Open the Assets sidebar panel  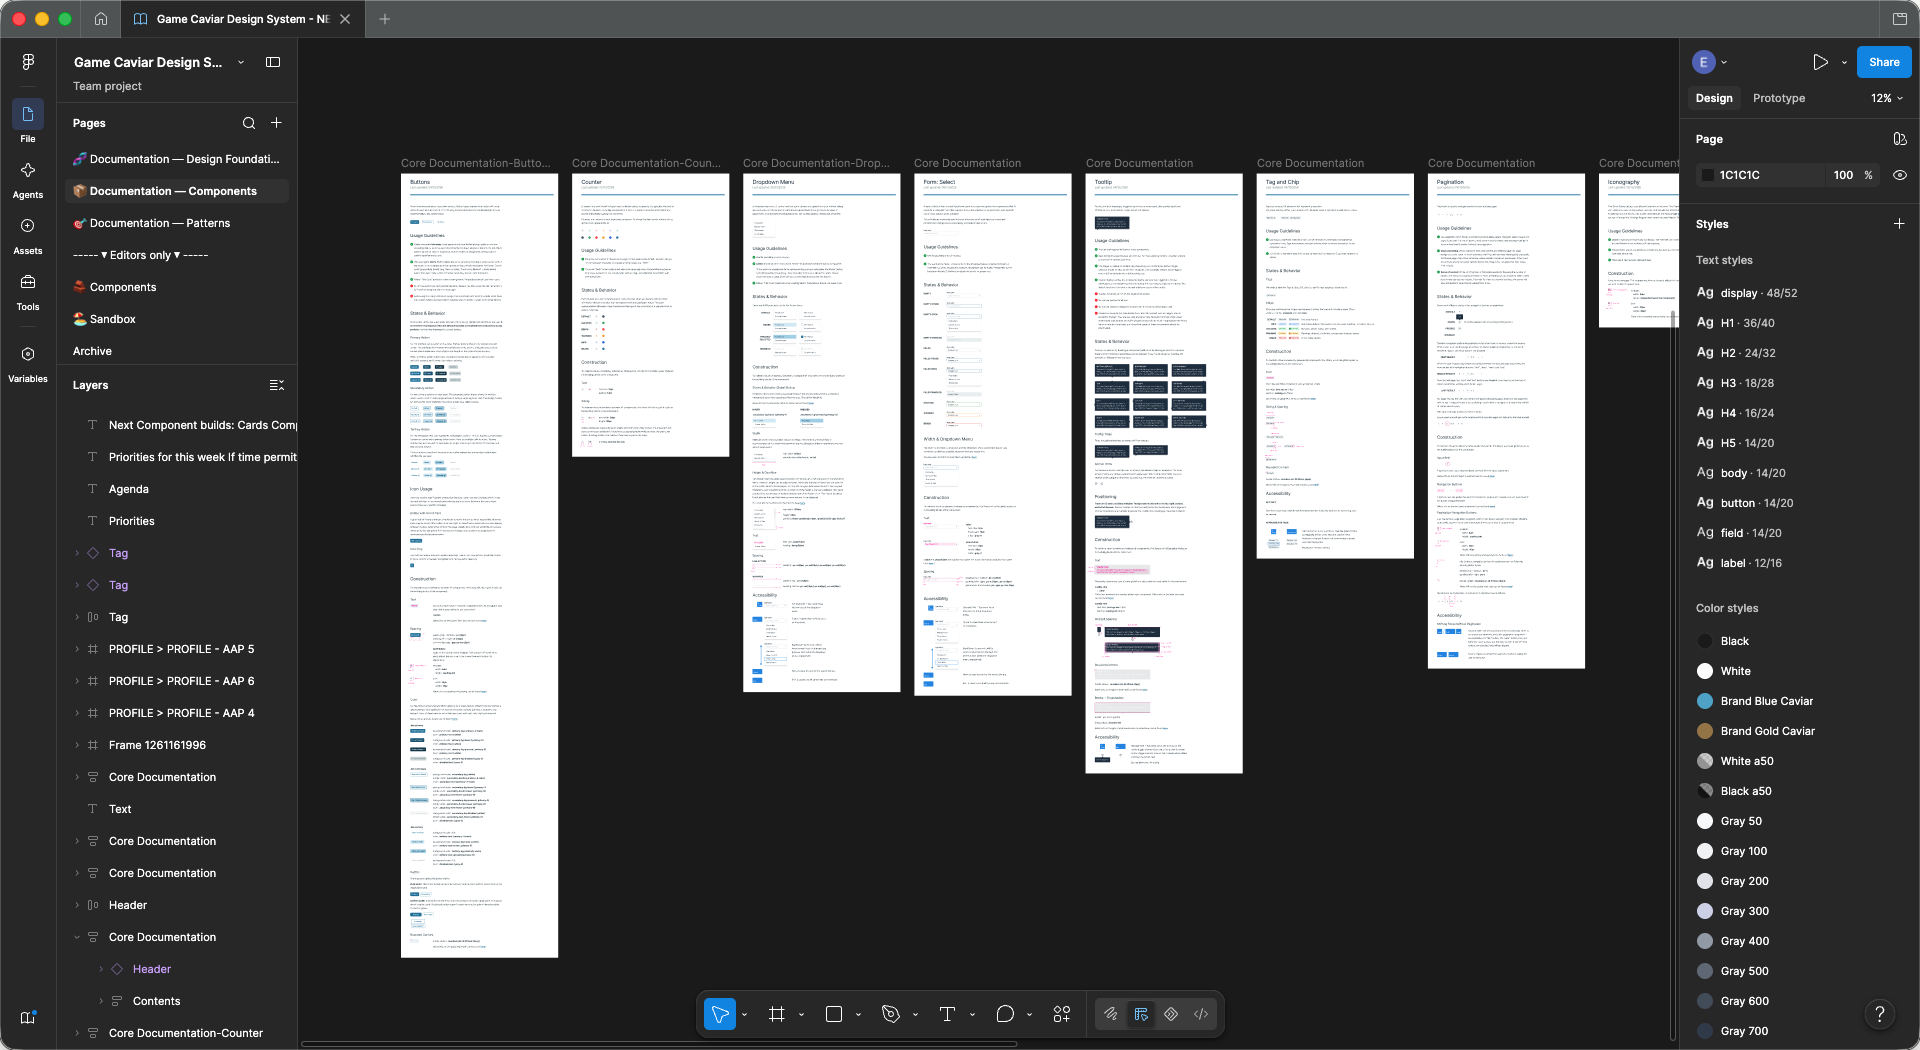point(28,234)
